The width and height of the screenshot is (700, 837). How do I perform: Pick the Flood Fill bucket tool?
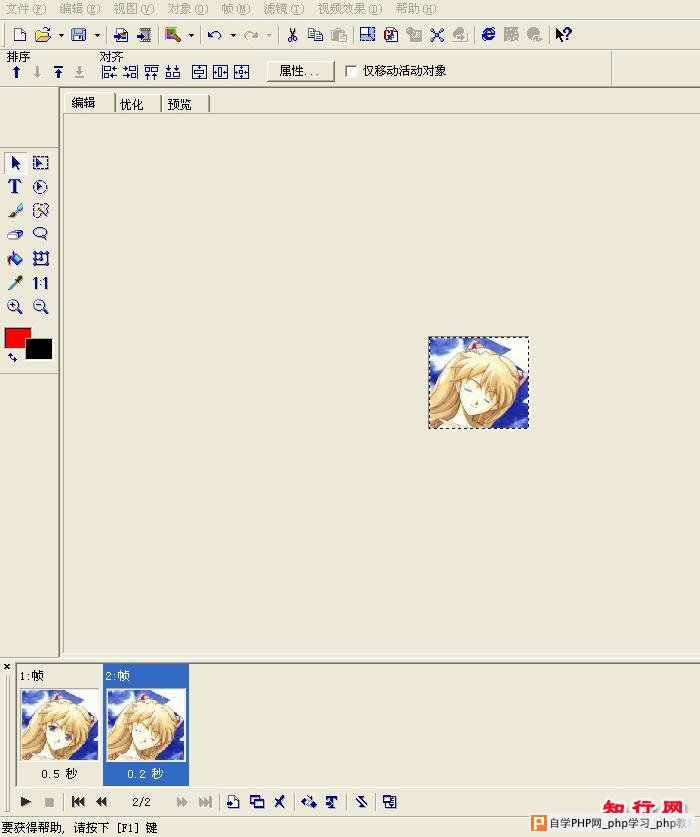(15, 259)
